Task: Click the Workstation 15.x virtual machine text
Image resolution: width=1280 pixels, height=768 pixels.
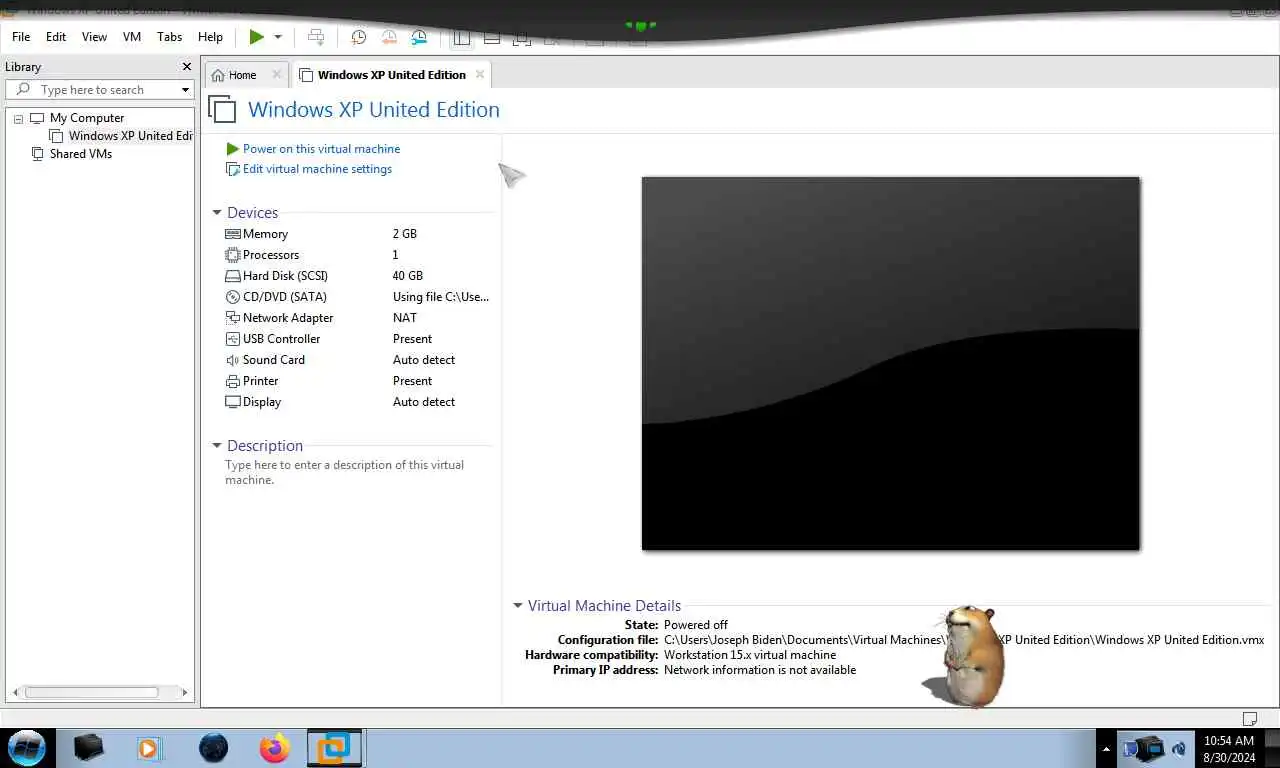Action: click(x=750, y=655)
